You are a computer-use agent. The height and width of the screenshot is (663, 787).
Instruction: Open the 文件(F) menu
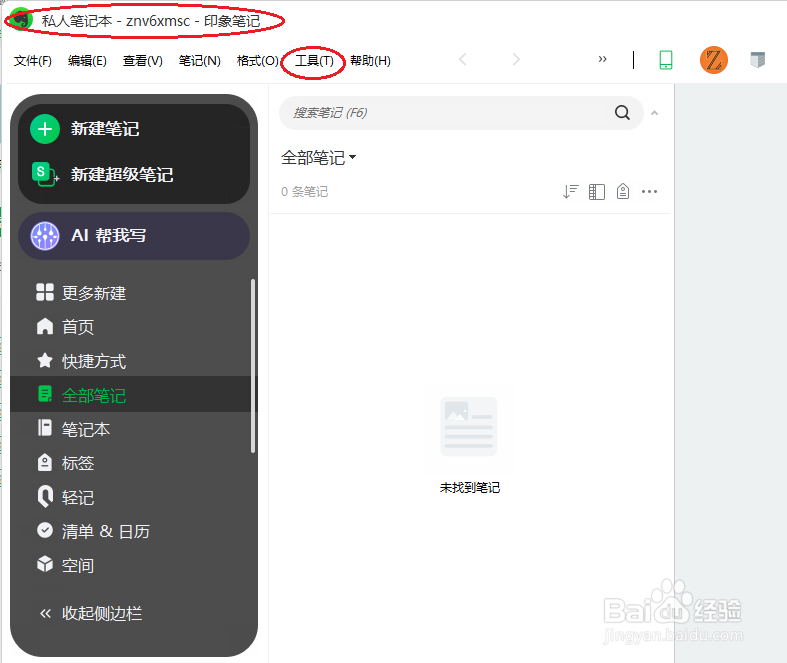click(33, 61)
